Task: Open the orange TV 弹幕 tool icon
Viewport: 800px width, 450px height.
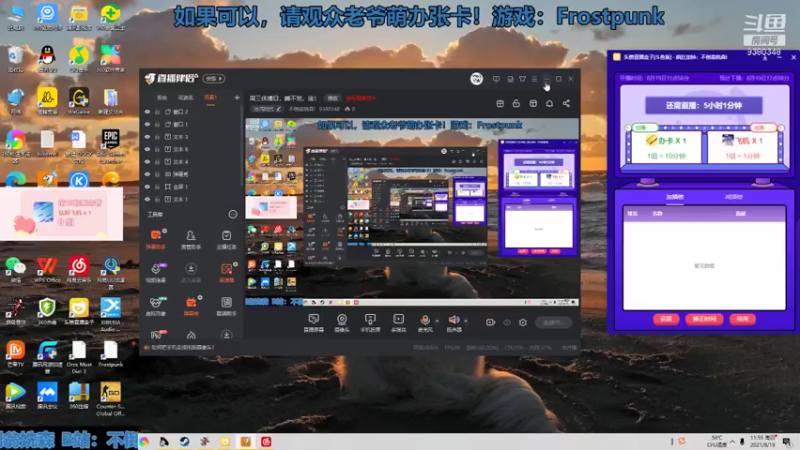Action: click(191, 306)
